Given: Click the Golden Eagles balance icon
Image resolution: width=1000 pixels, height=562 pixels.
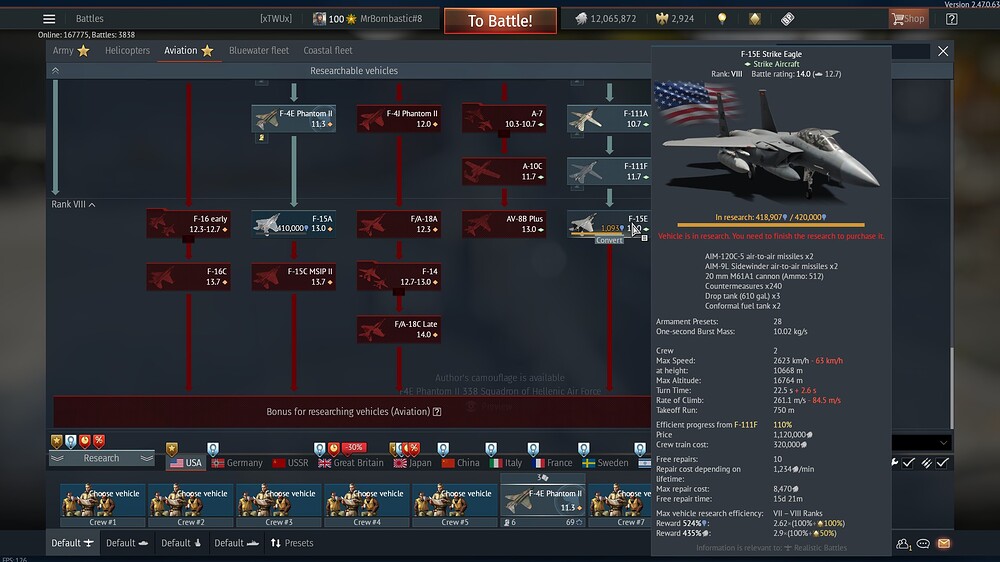Looking at the screenshot, I should click(661, 18).
